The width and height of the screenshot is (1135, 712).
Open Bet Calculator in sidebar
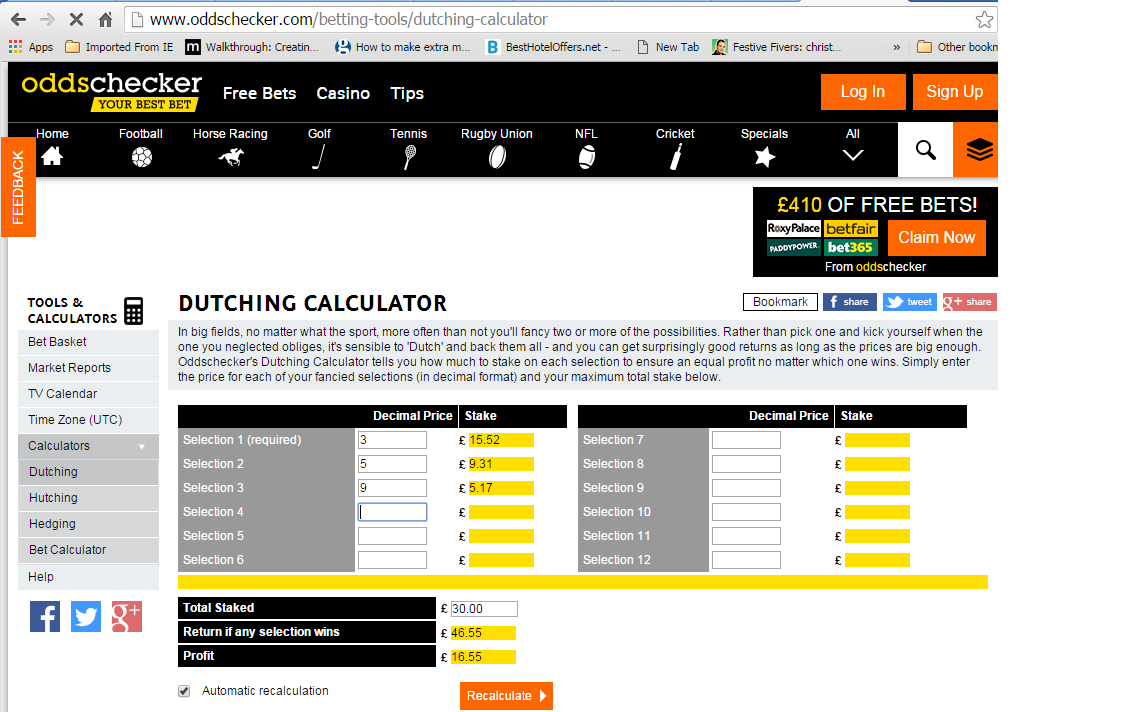pos(88,550)
